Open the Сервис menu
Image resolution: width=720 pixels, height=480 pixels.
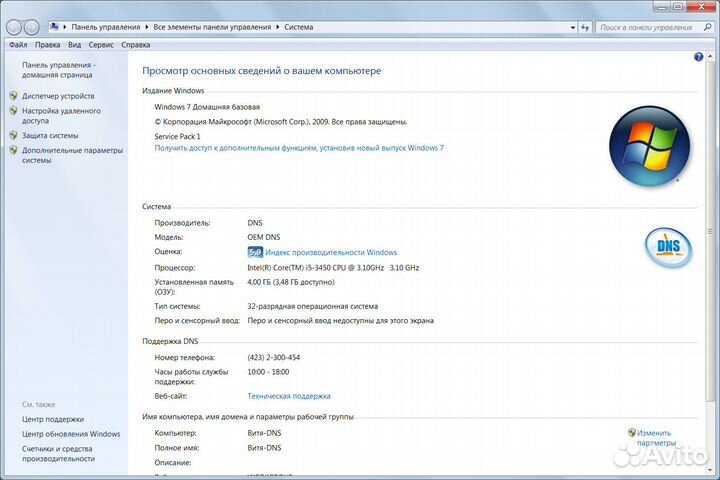101,45
